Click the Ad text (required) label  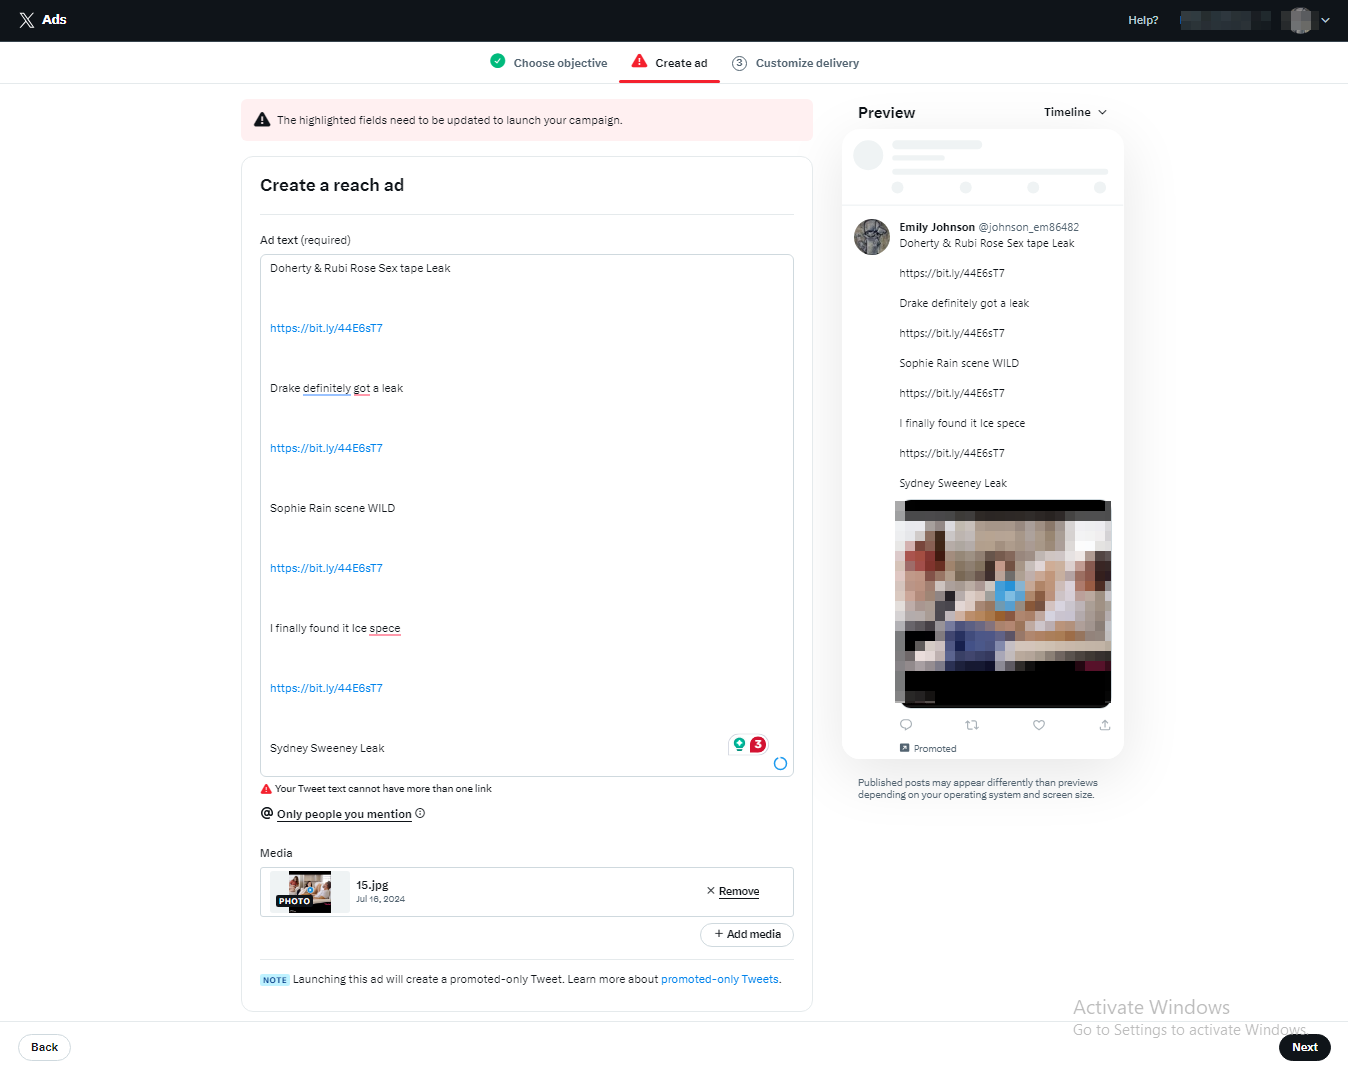[x=305, y=240]
